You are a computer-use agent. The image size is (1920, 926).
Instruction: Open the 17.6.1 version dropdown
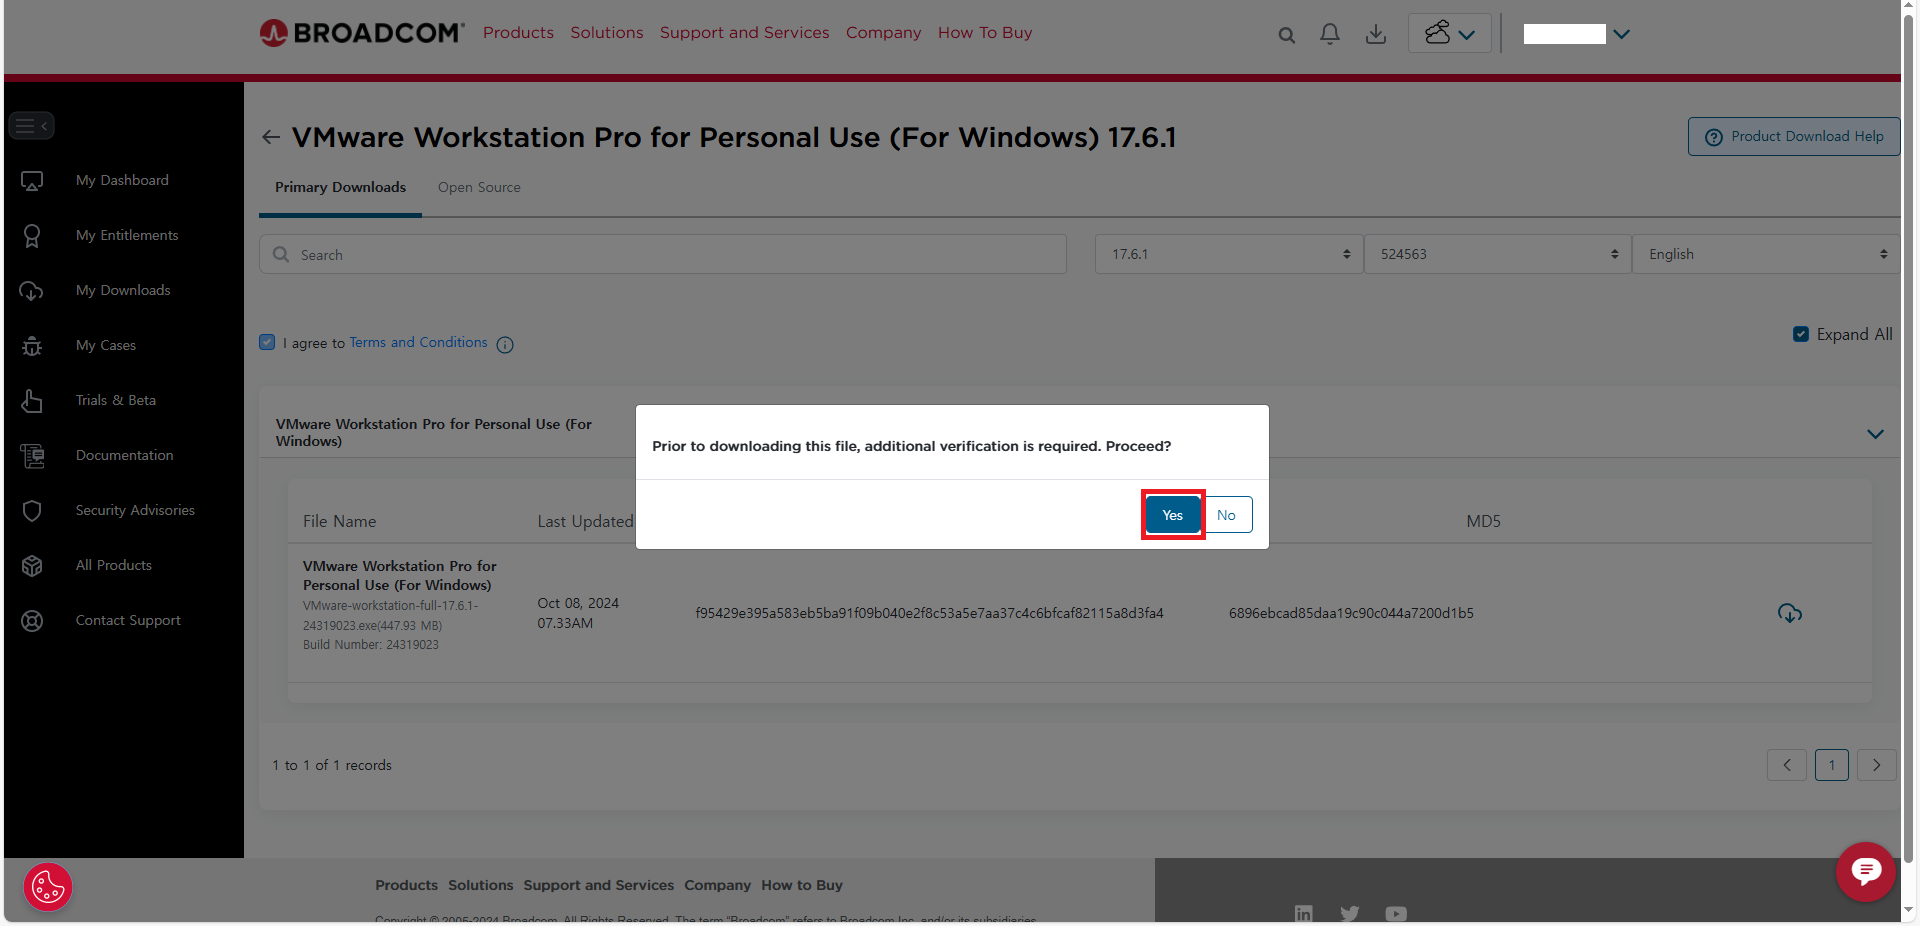pyautogui.click(x=1229, y=254)
